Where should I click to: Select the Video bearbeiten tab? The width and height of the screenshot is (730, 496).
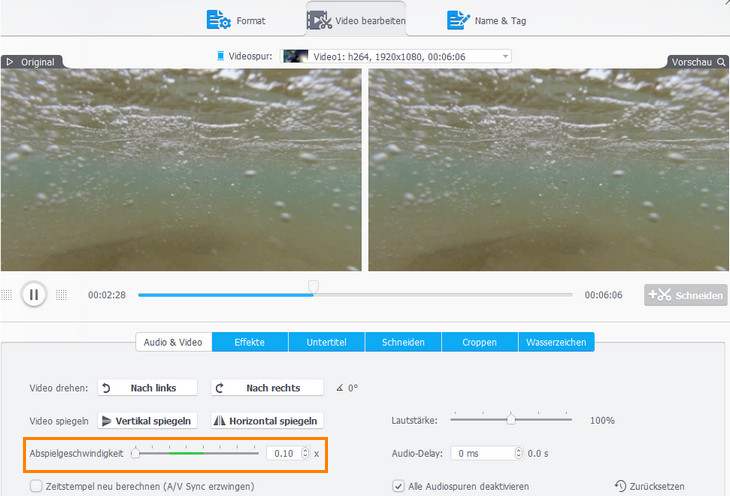click(356, 20)
